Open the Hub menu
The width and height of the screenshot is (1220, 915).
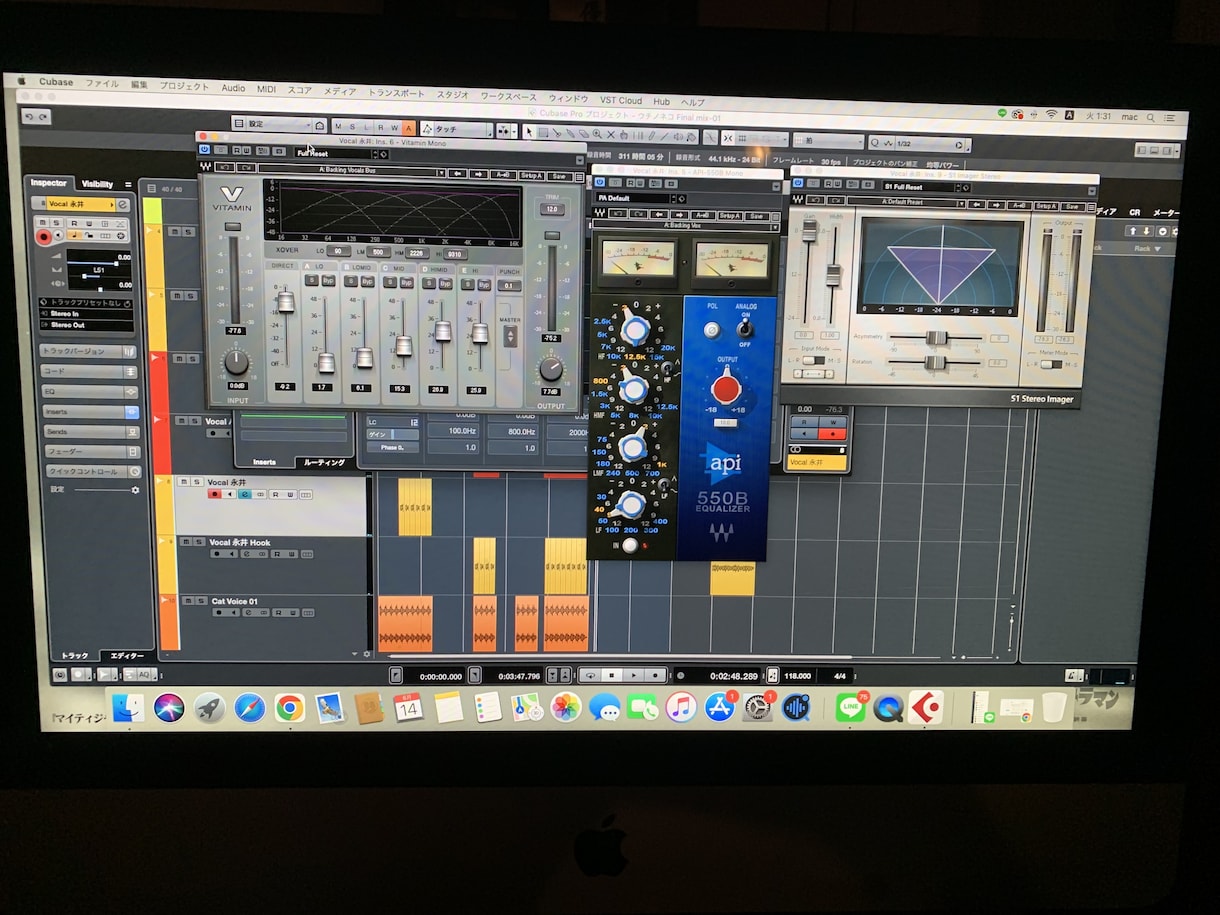662,101
